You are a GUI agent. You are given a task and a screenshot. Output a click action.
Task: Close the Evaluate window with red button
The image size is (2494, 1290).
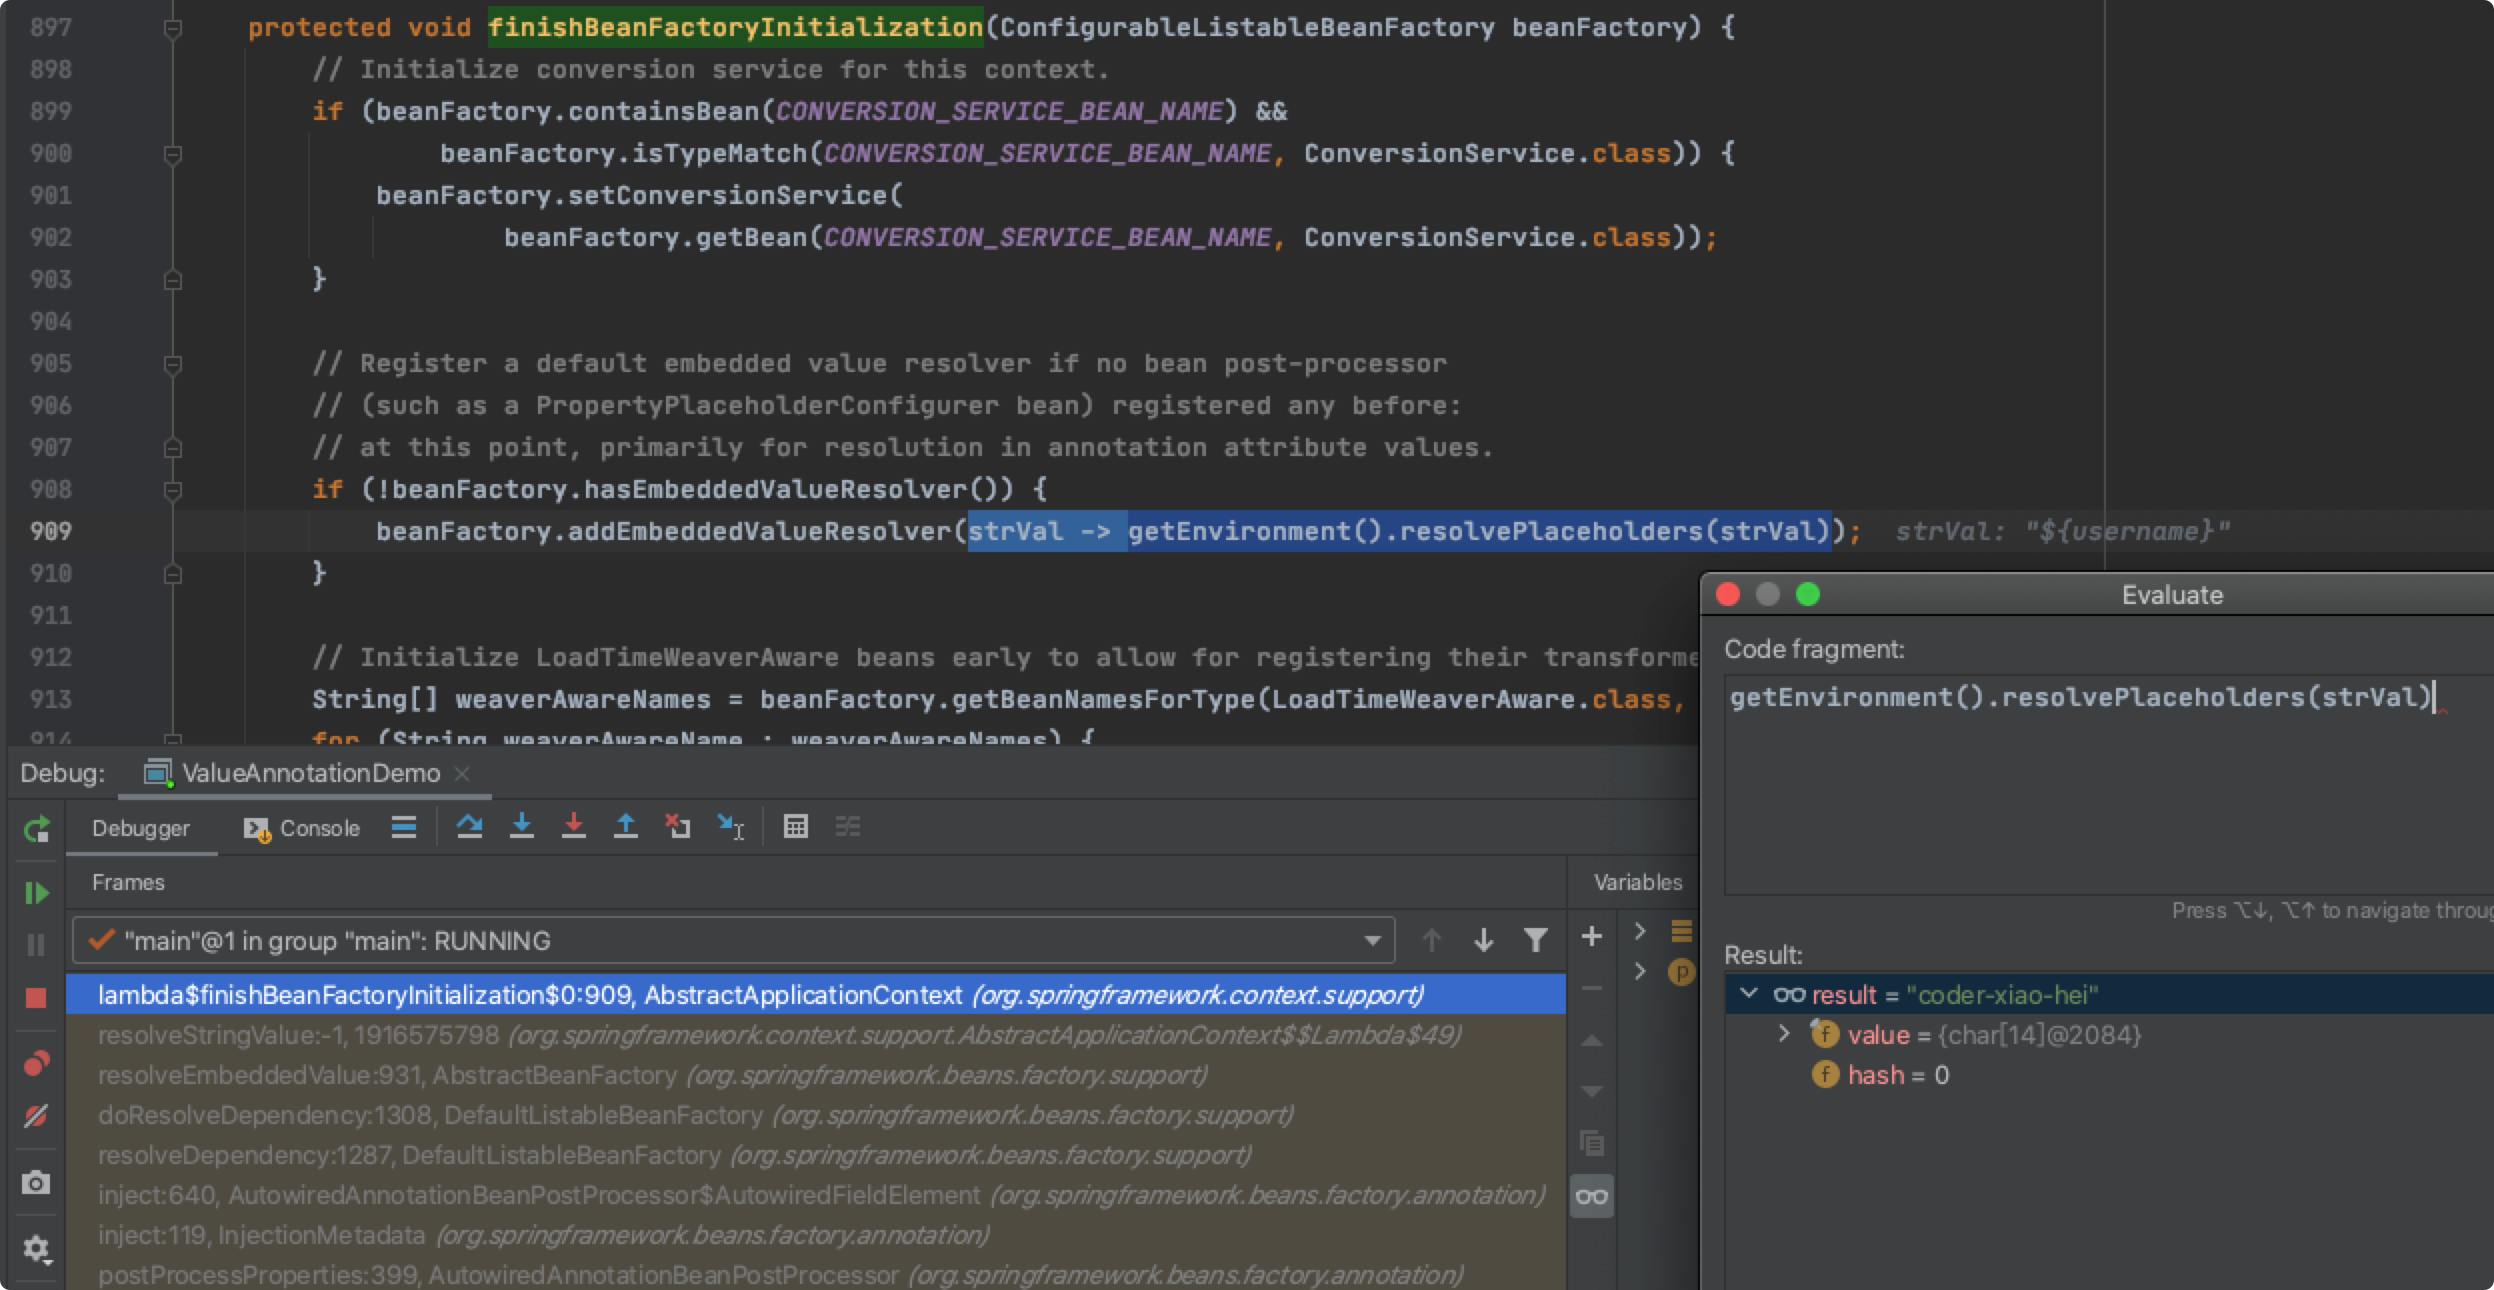[1728, 595]
